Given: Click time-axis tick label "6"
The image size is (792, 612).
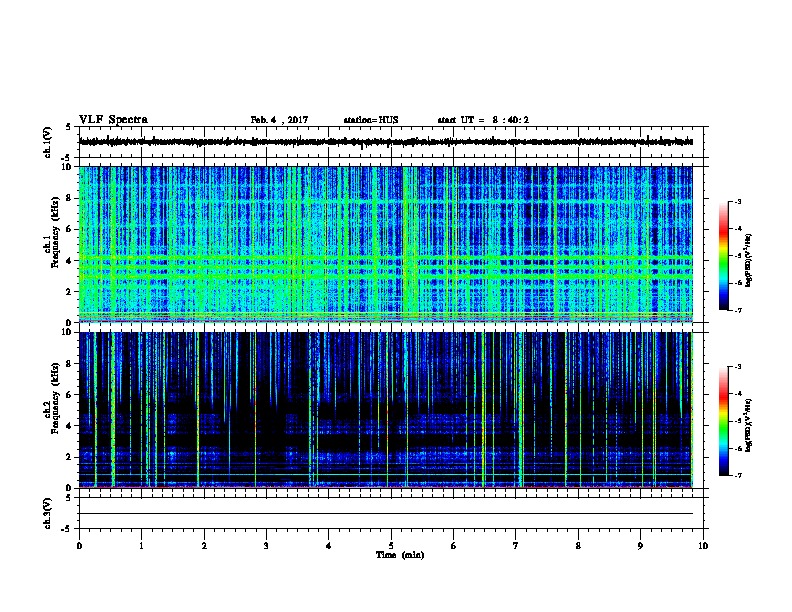Looking at the screenshot, I should [x=454, y=546].
